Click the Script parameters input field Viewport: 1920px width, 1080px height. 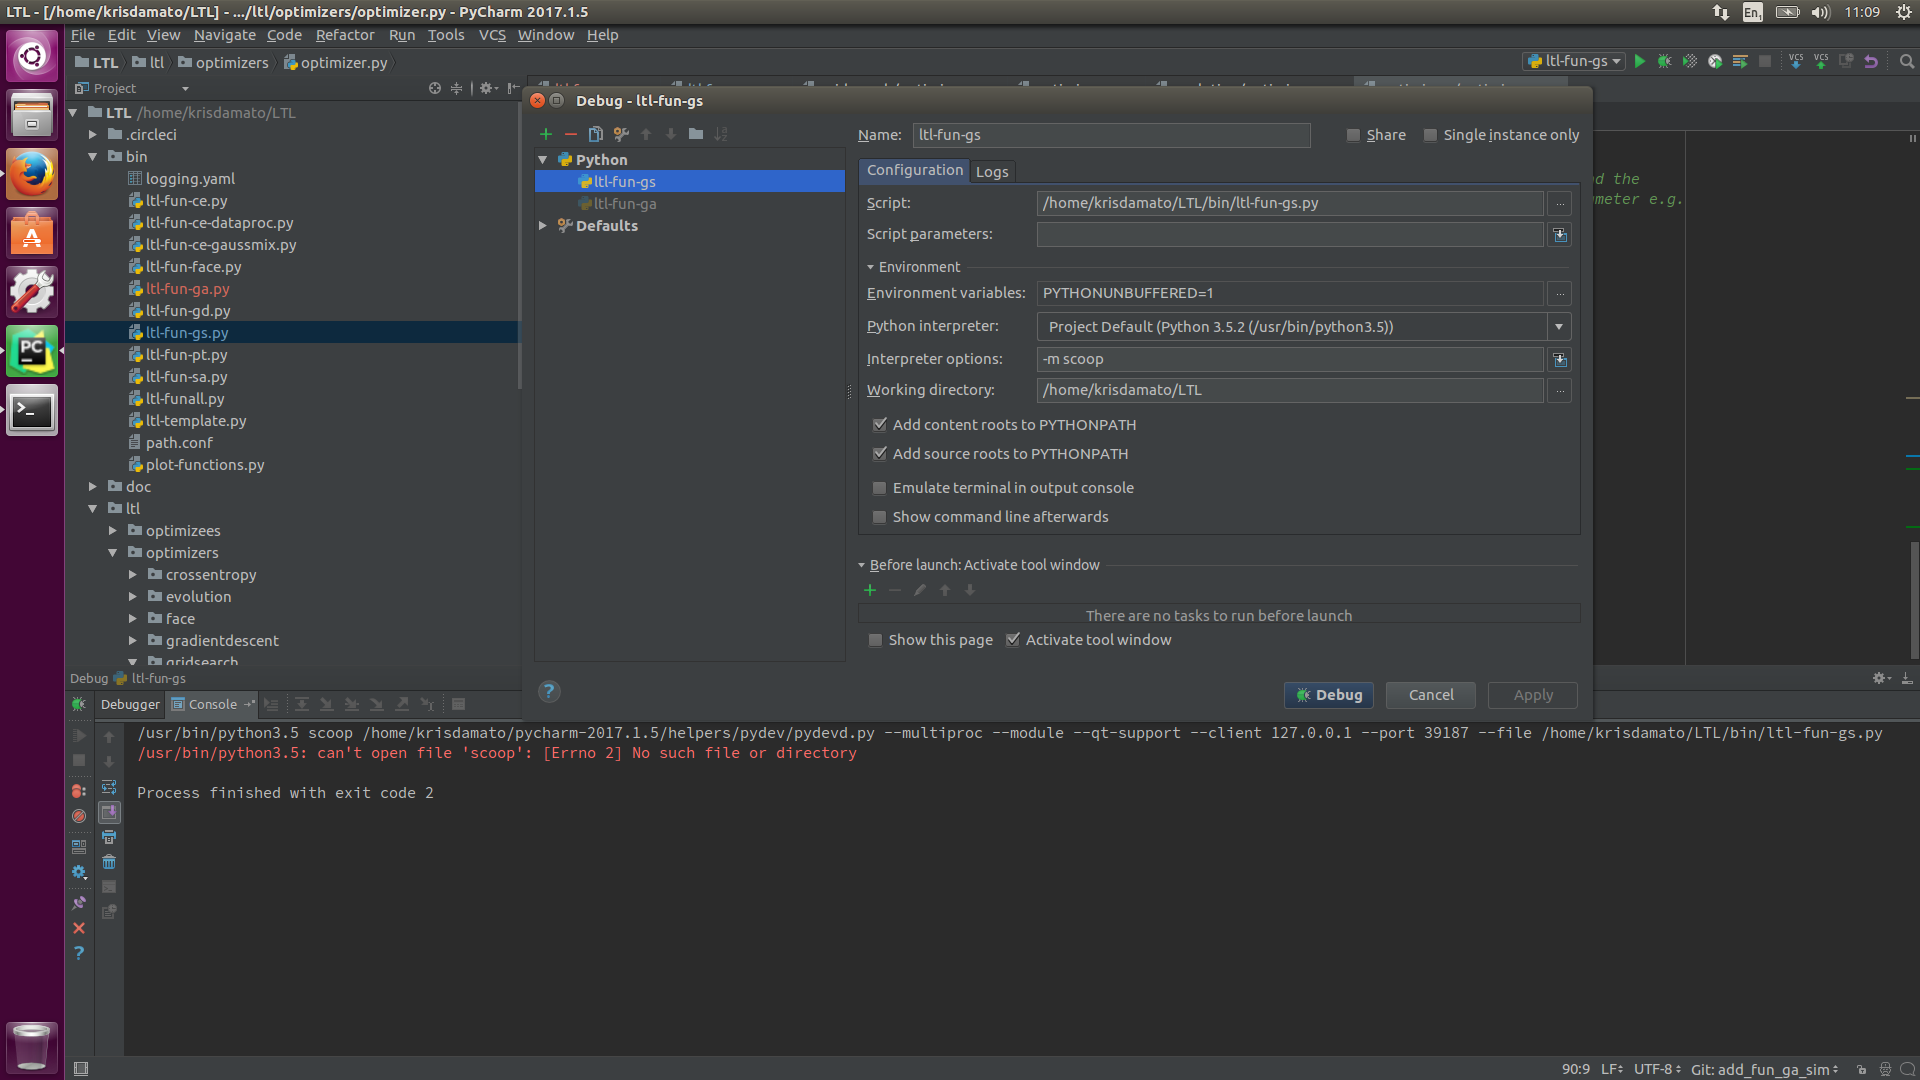pyautogui.click(x=1289, y=234)
